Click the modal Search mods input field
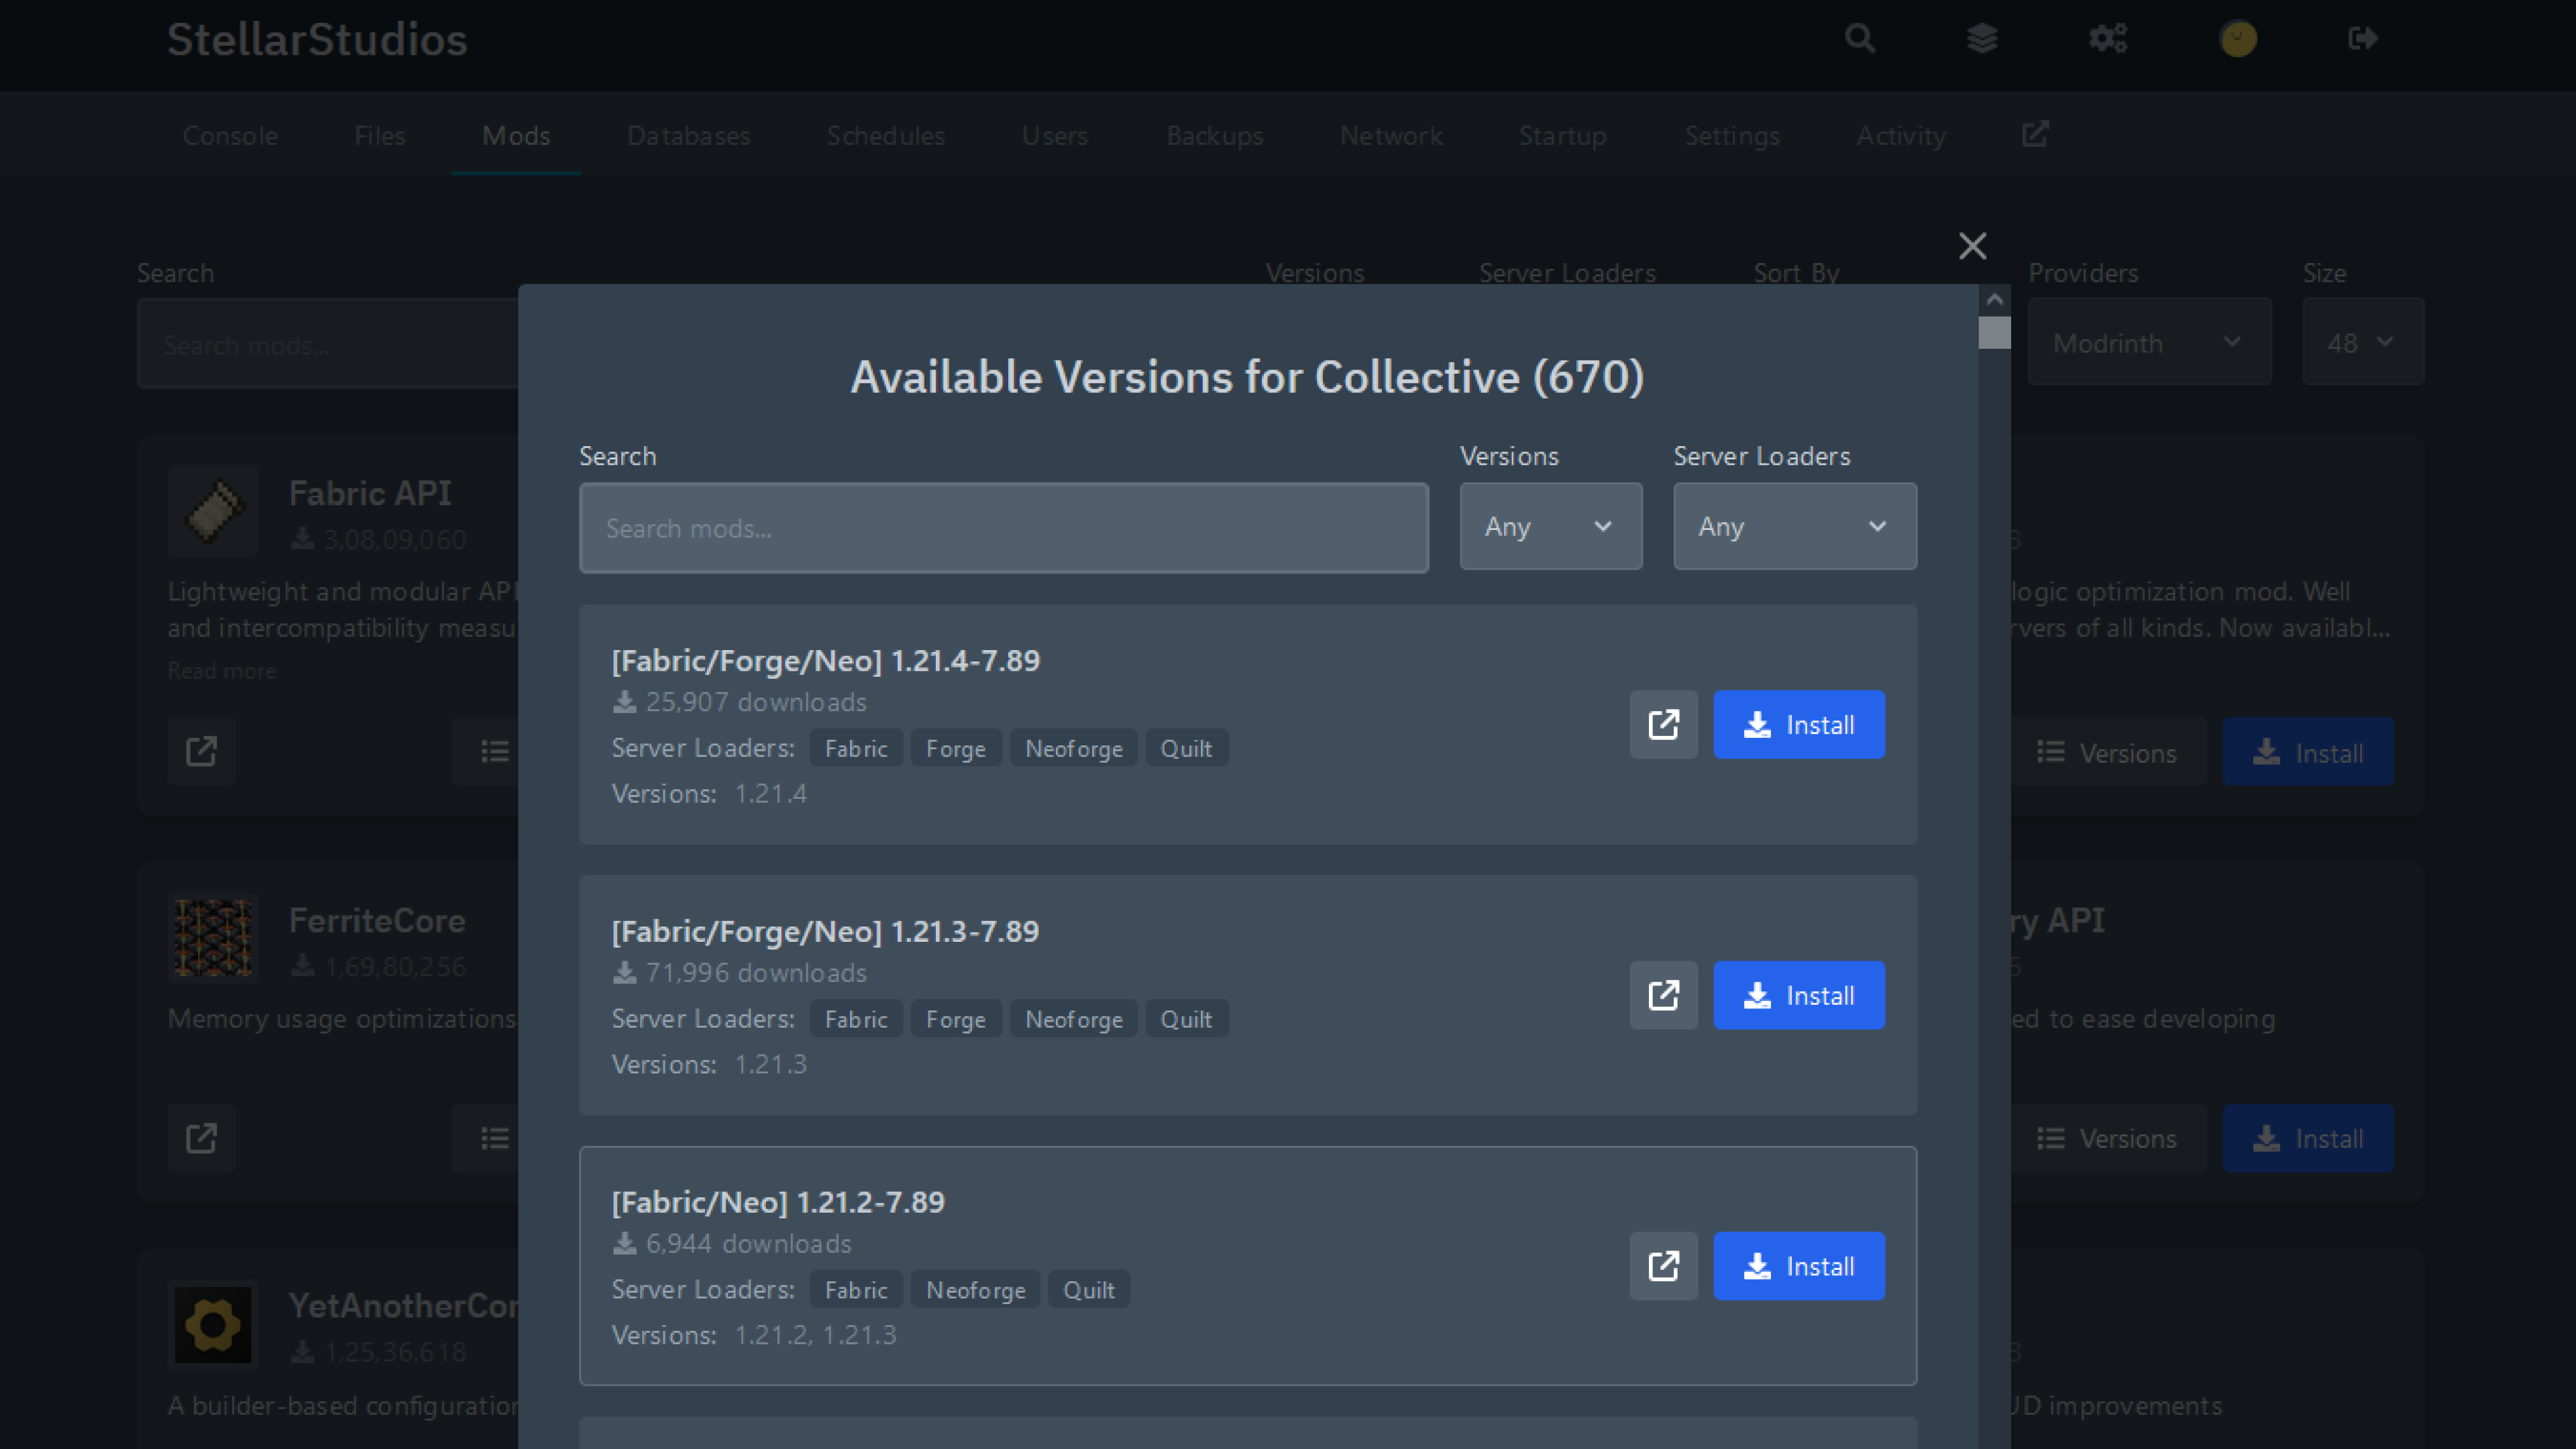 coord(1003,528)
